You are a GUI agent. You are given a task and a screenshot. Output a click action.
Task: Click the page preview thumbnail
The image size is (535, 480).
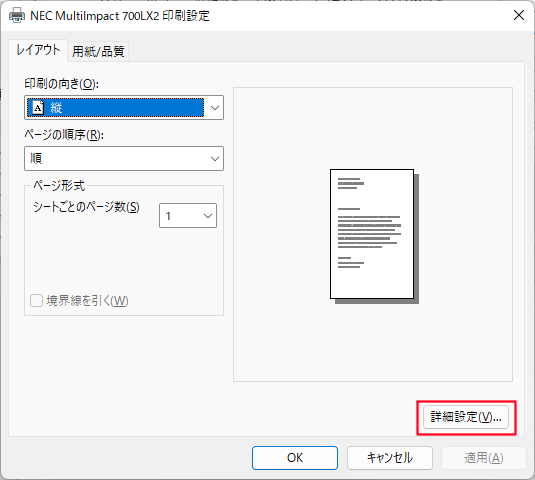[374, 236]
